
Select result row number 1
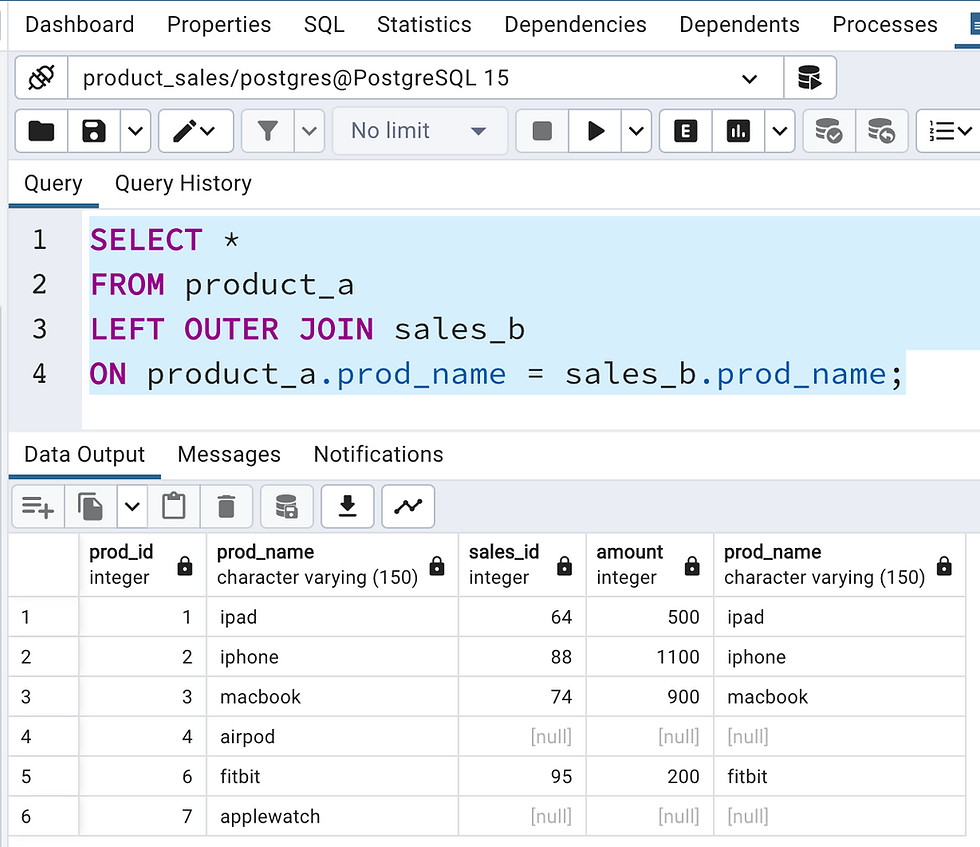[x=44, y=617]
